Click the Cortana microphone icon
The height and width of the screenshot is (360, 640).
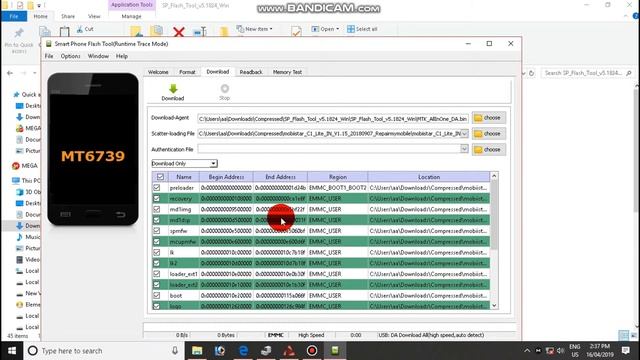175,351
